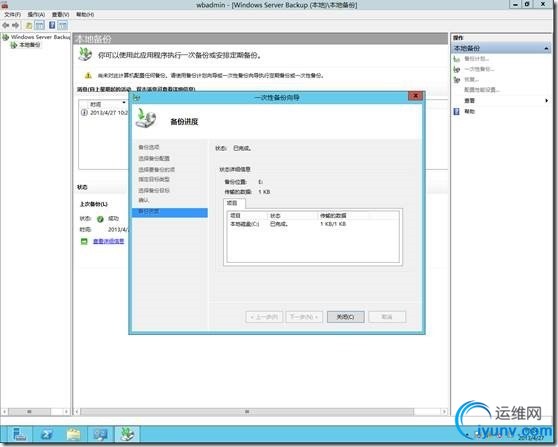Click the main pane scrollbar left arrow
Screen dimensions: 558x447
point(77,412)
